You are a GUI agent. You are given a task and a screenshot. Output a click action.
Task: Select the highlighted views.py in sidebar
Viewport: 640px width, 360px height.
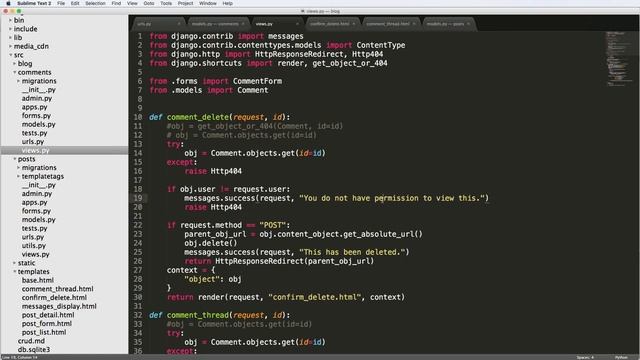pos(36,150)
